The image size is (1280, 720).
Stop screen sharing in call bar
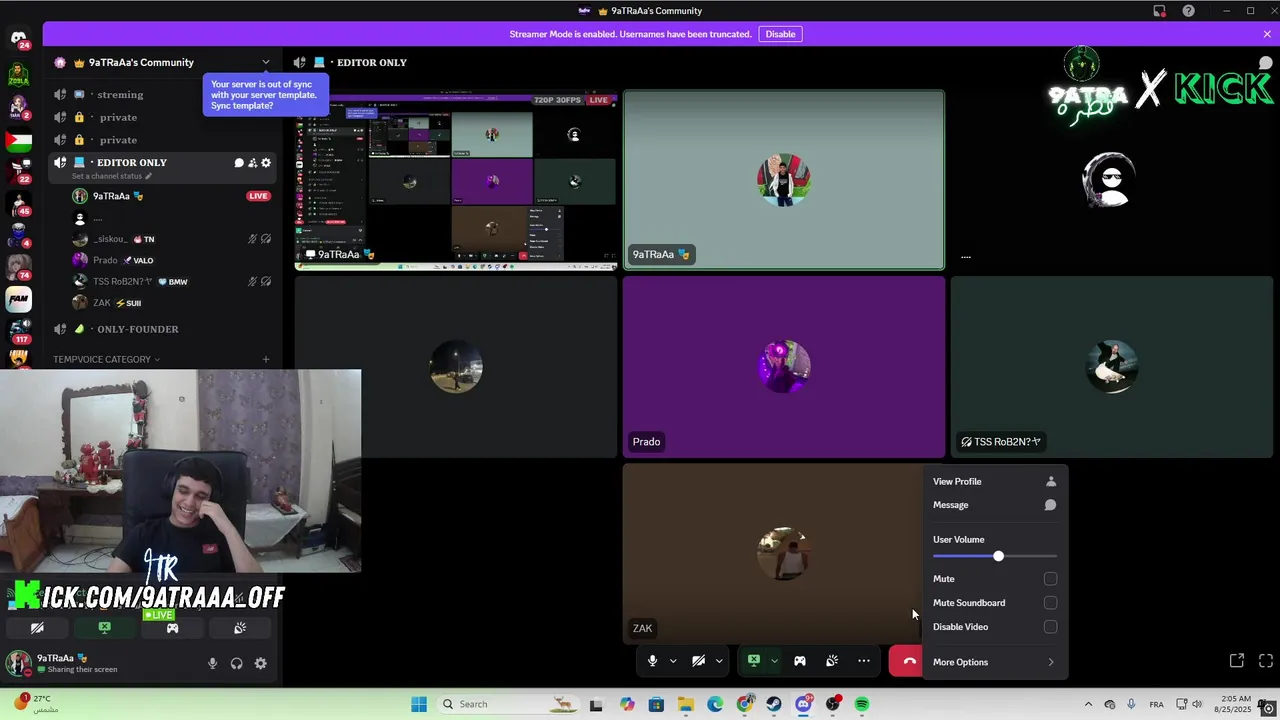coord(754,661)
